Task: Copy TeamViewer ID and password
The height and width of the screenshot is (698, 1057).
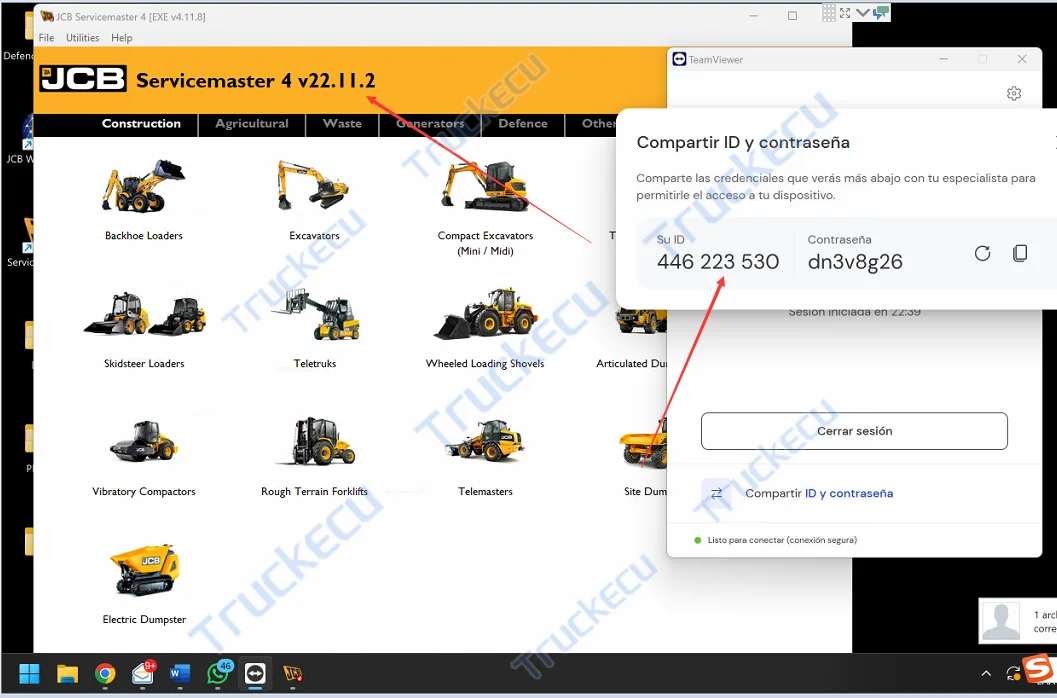Action: click(1020, 253)
